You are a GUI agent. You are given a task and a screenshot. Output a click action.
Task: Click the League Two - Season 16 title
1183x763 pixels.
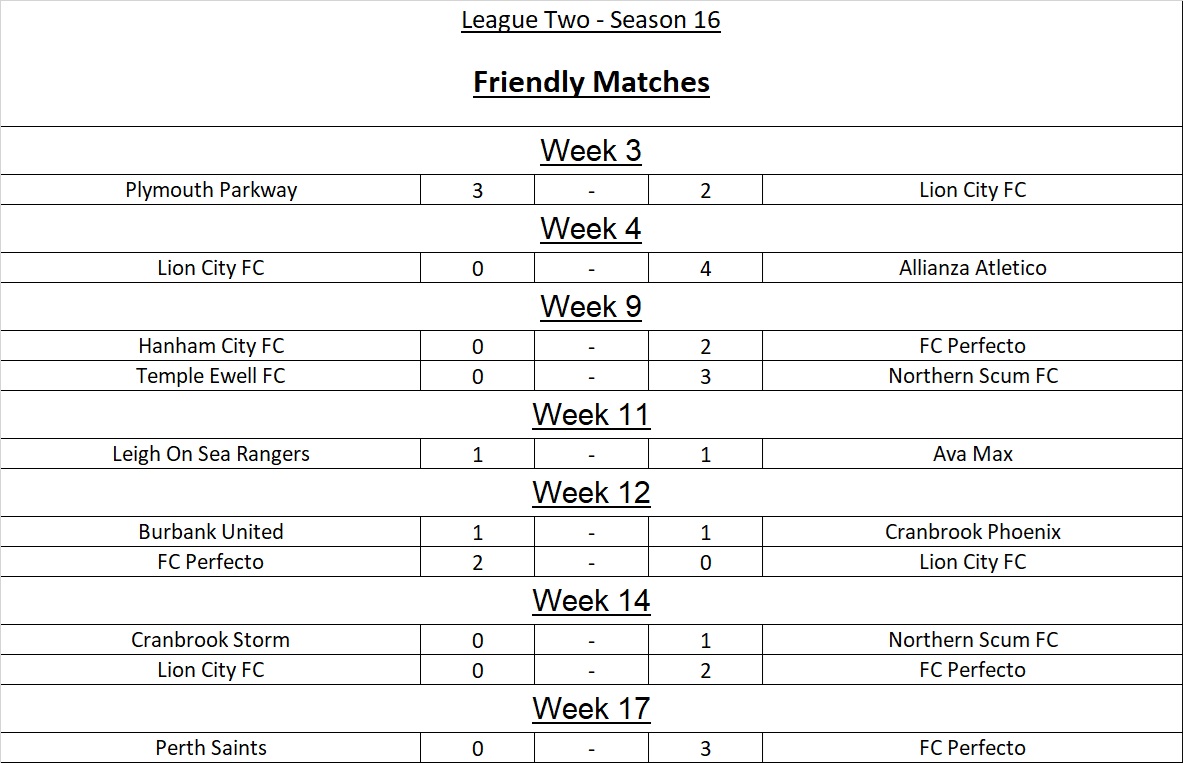590,21
